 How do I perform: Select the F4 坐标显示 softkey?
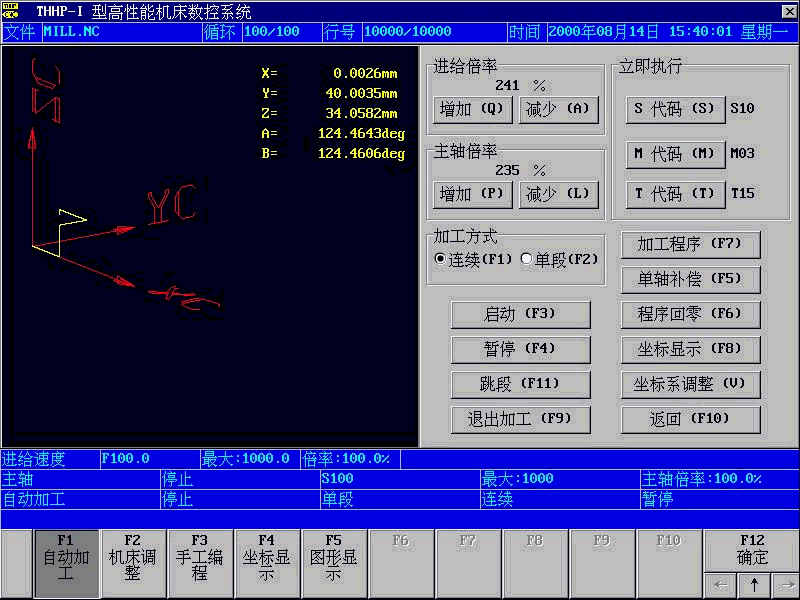pos(267,563)
